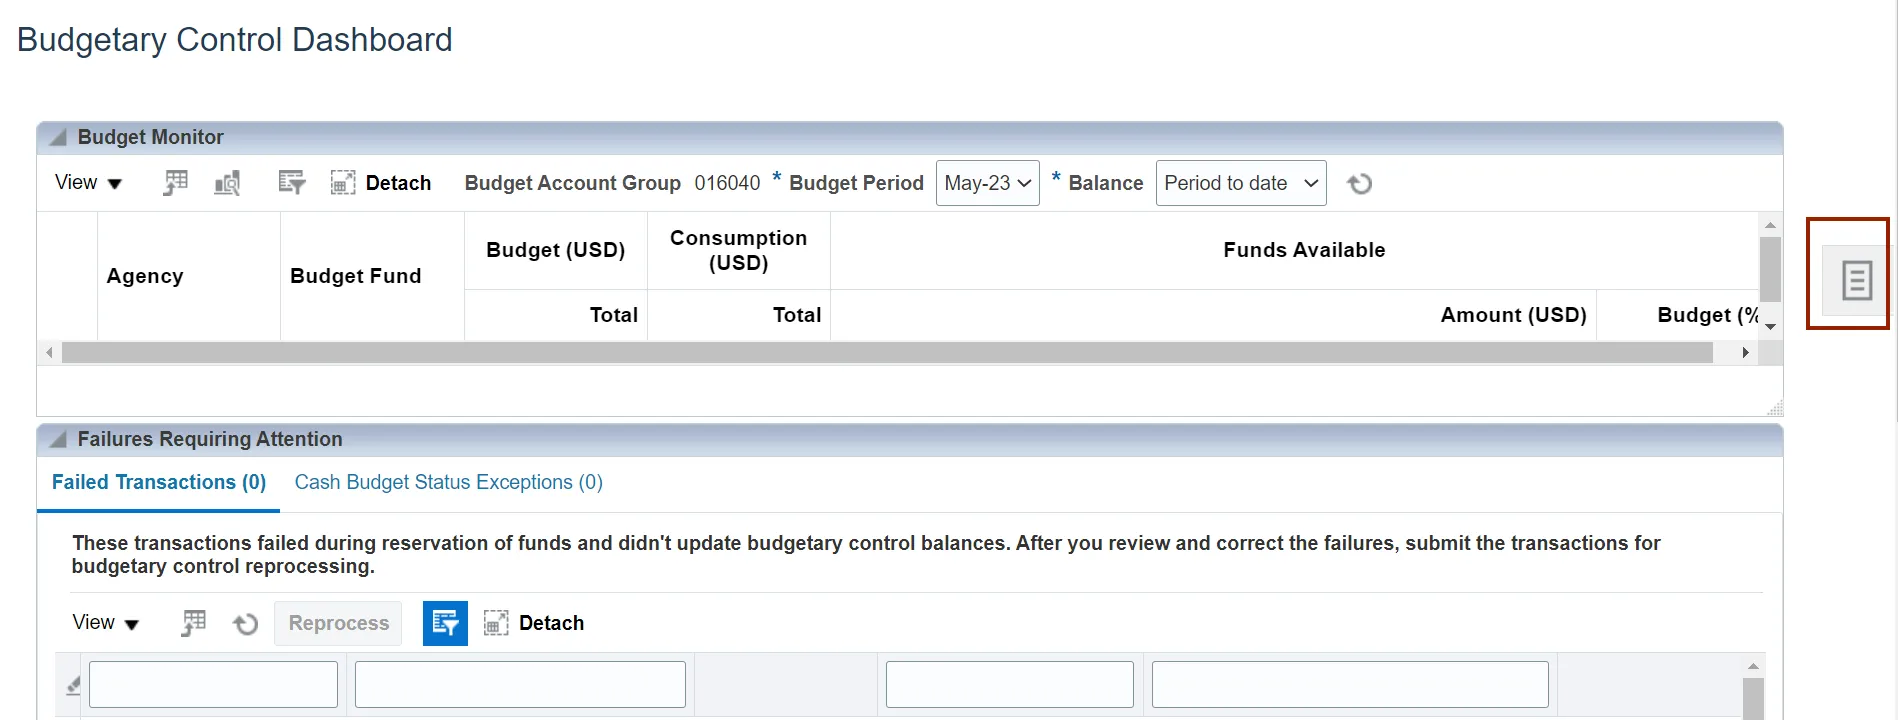Viewport: 1898px width, 720px height.
Task: Click the Reprocess button
Action: (338, 623)
